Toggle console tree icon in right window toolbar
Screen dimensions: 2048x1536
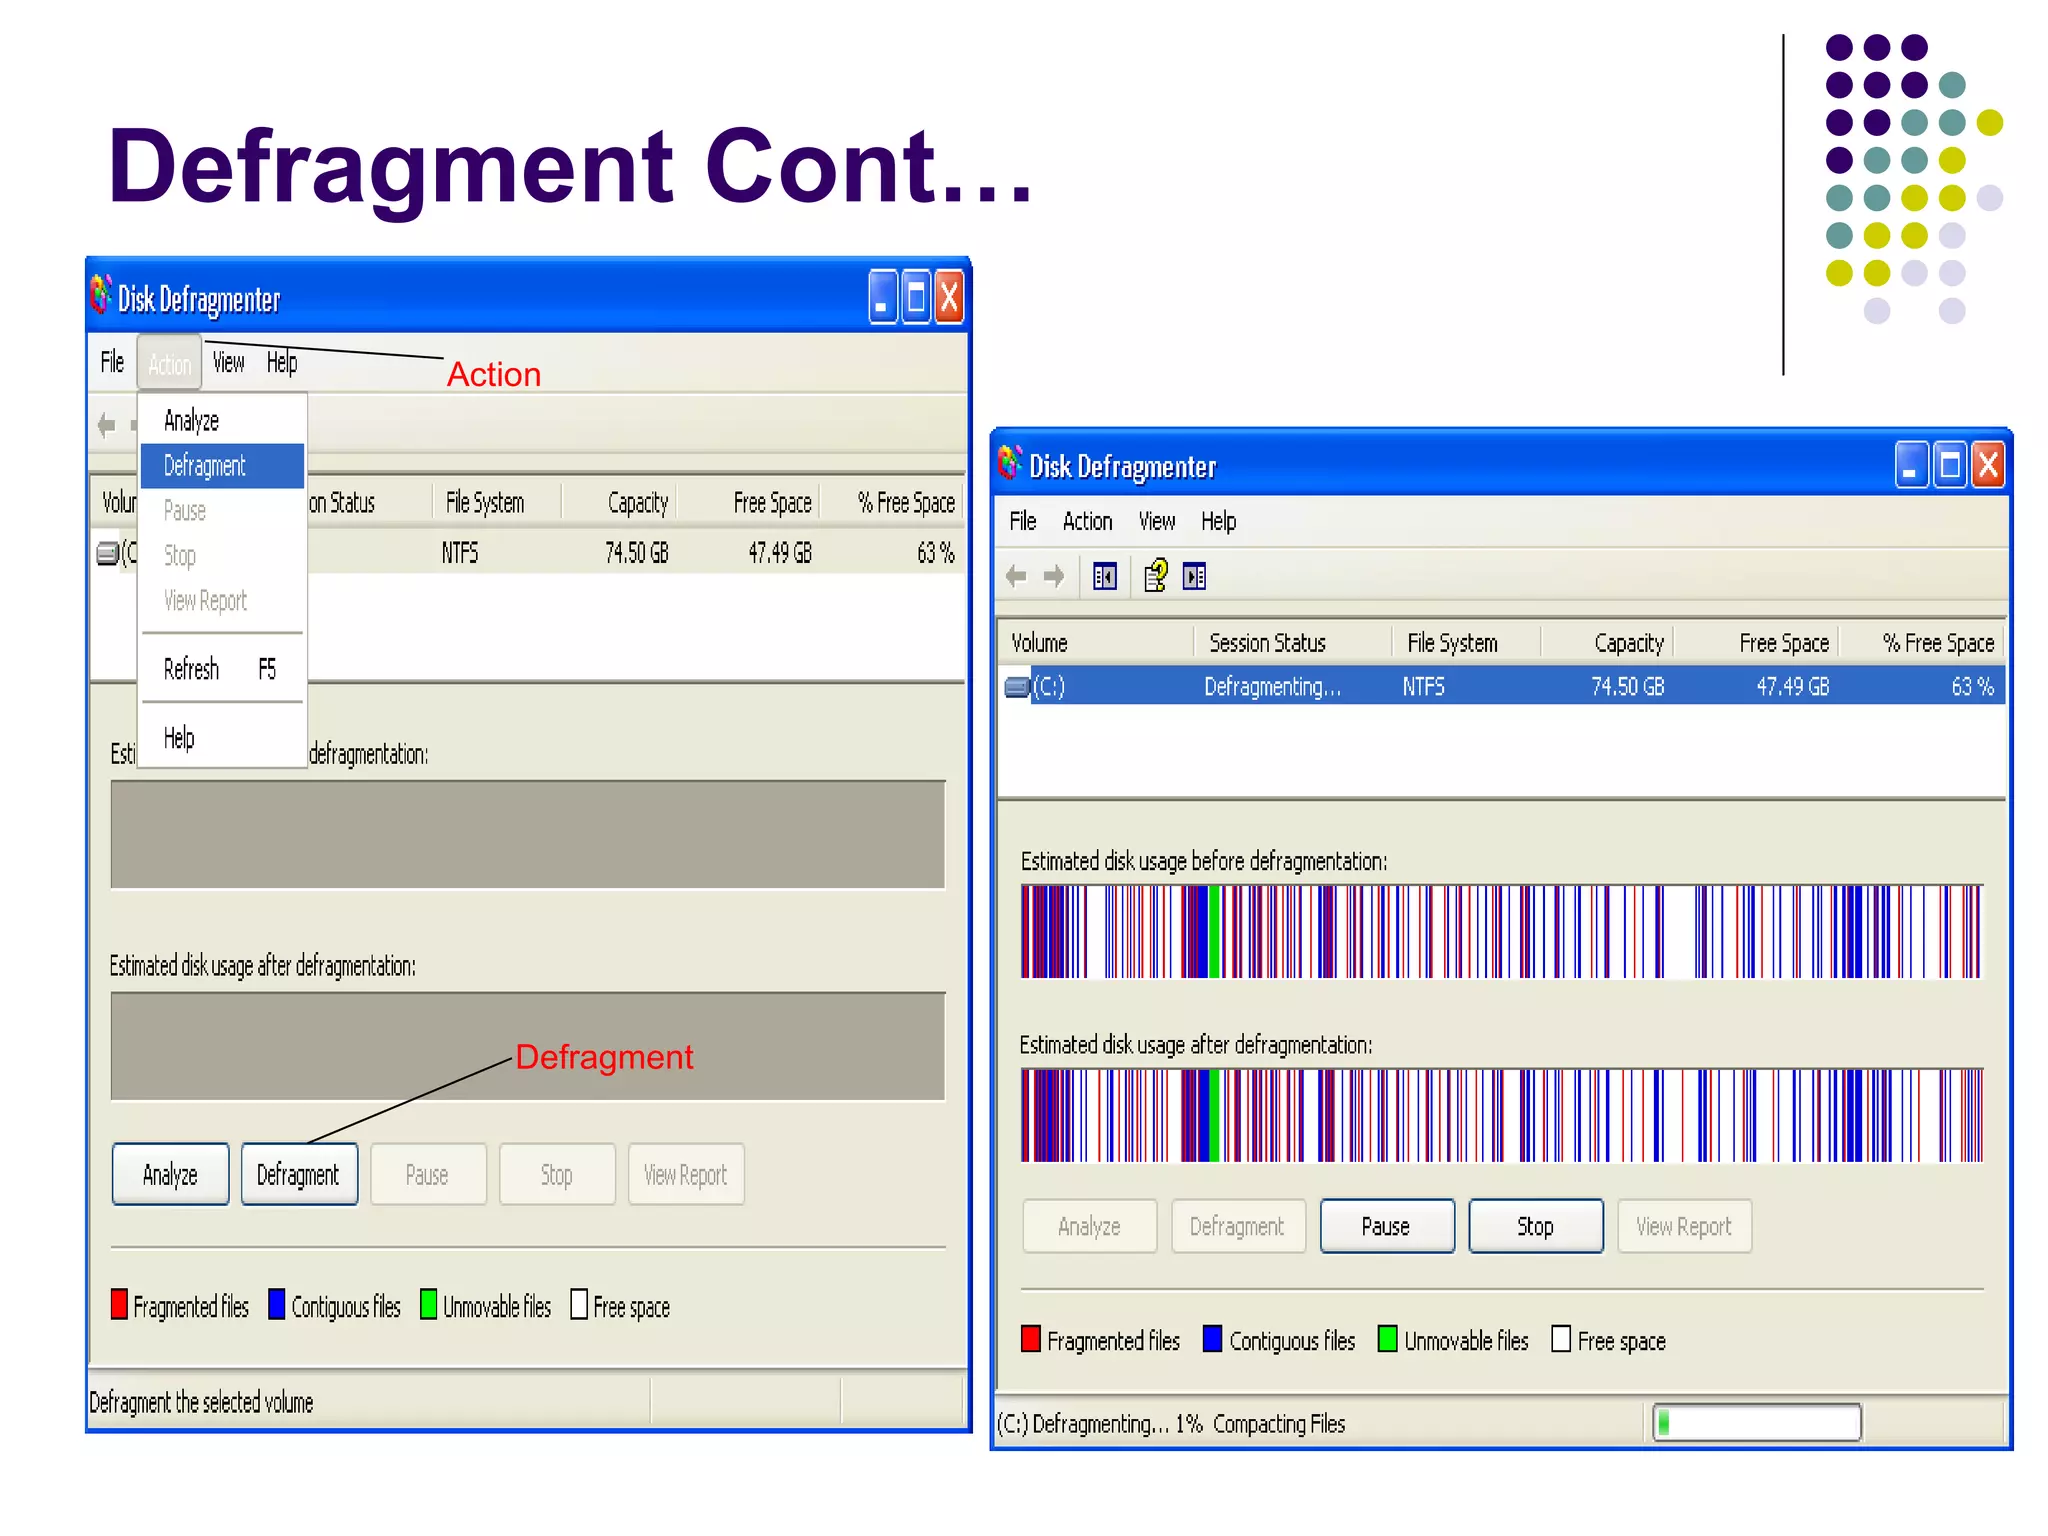pos(1105,576)
